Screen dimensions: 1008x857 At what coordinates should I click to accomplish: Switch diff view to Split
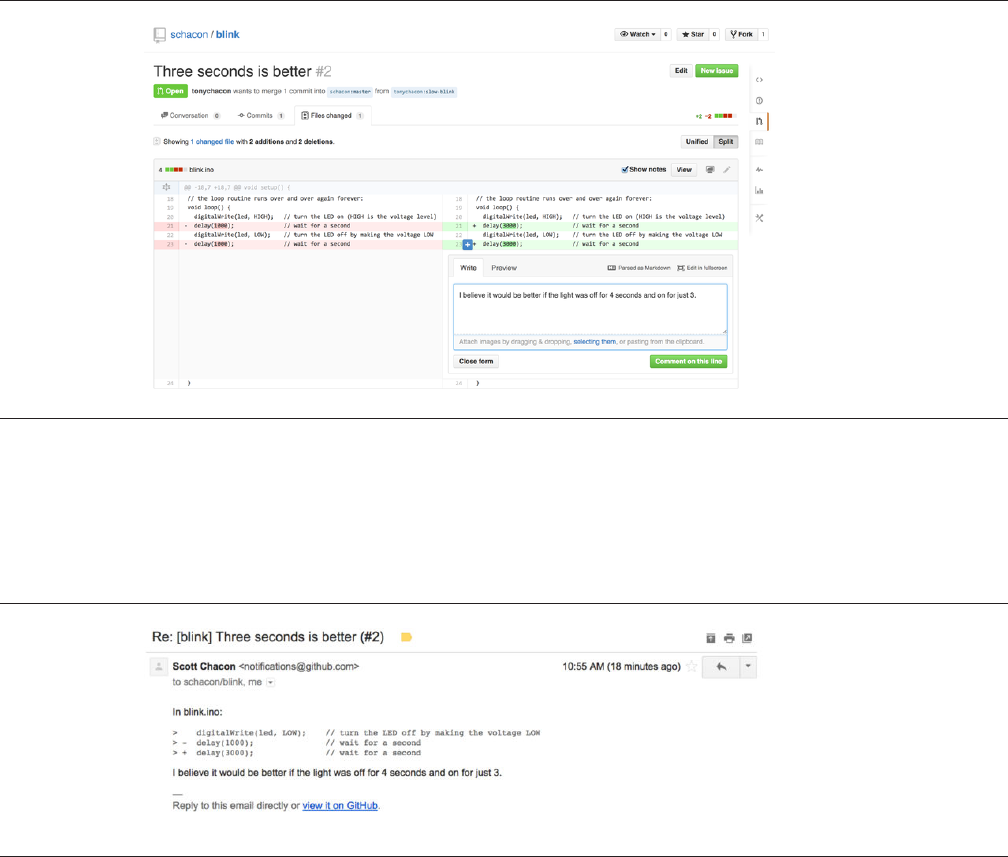coord(726,141)
